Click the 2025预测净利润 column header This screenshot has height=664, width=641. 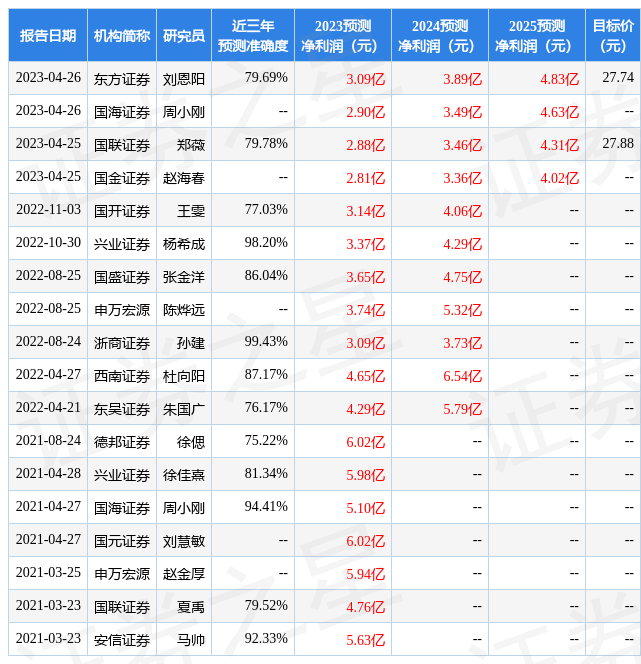coord(537,36)
